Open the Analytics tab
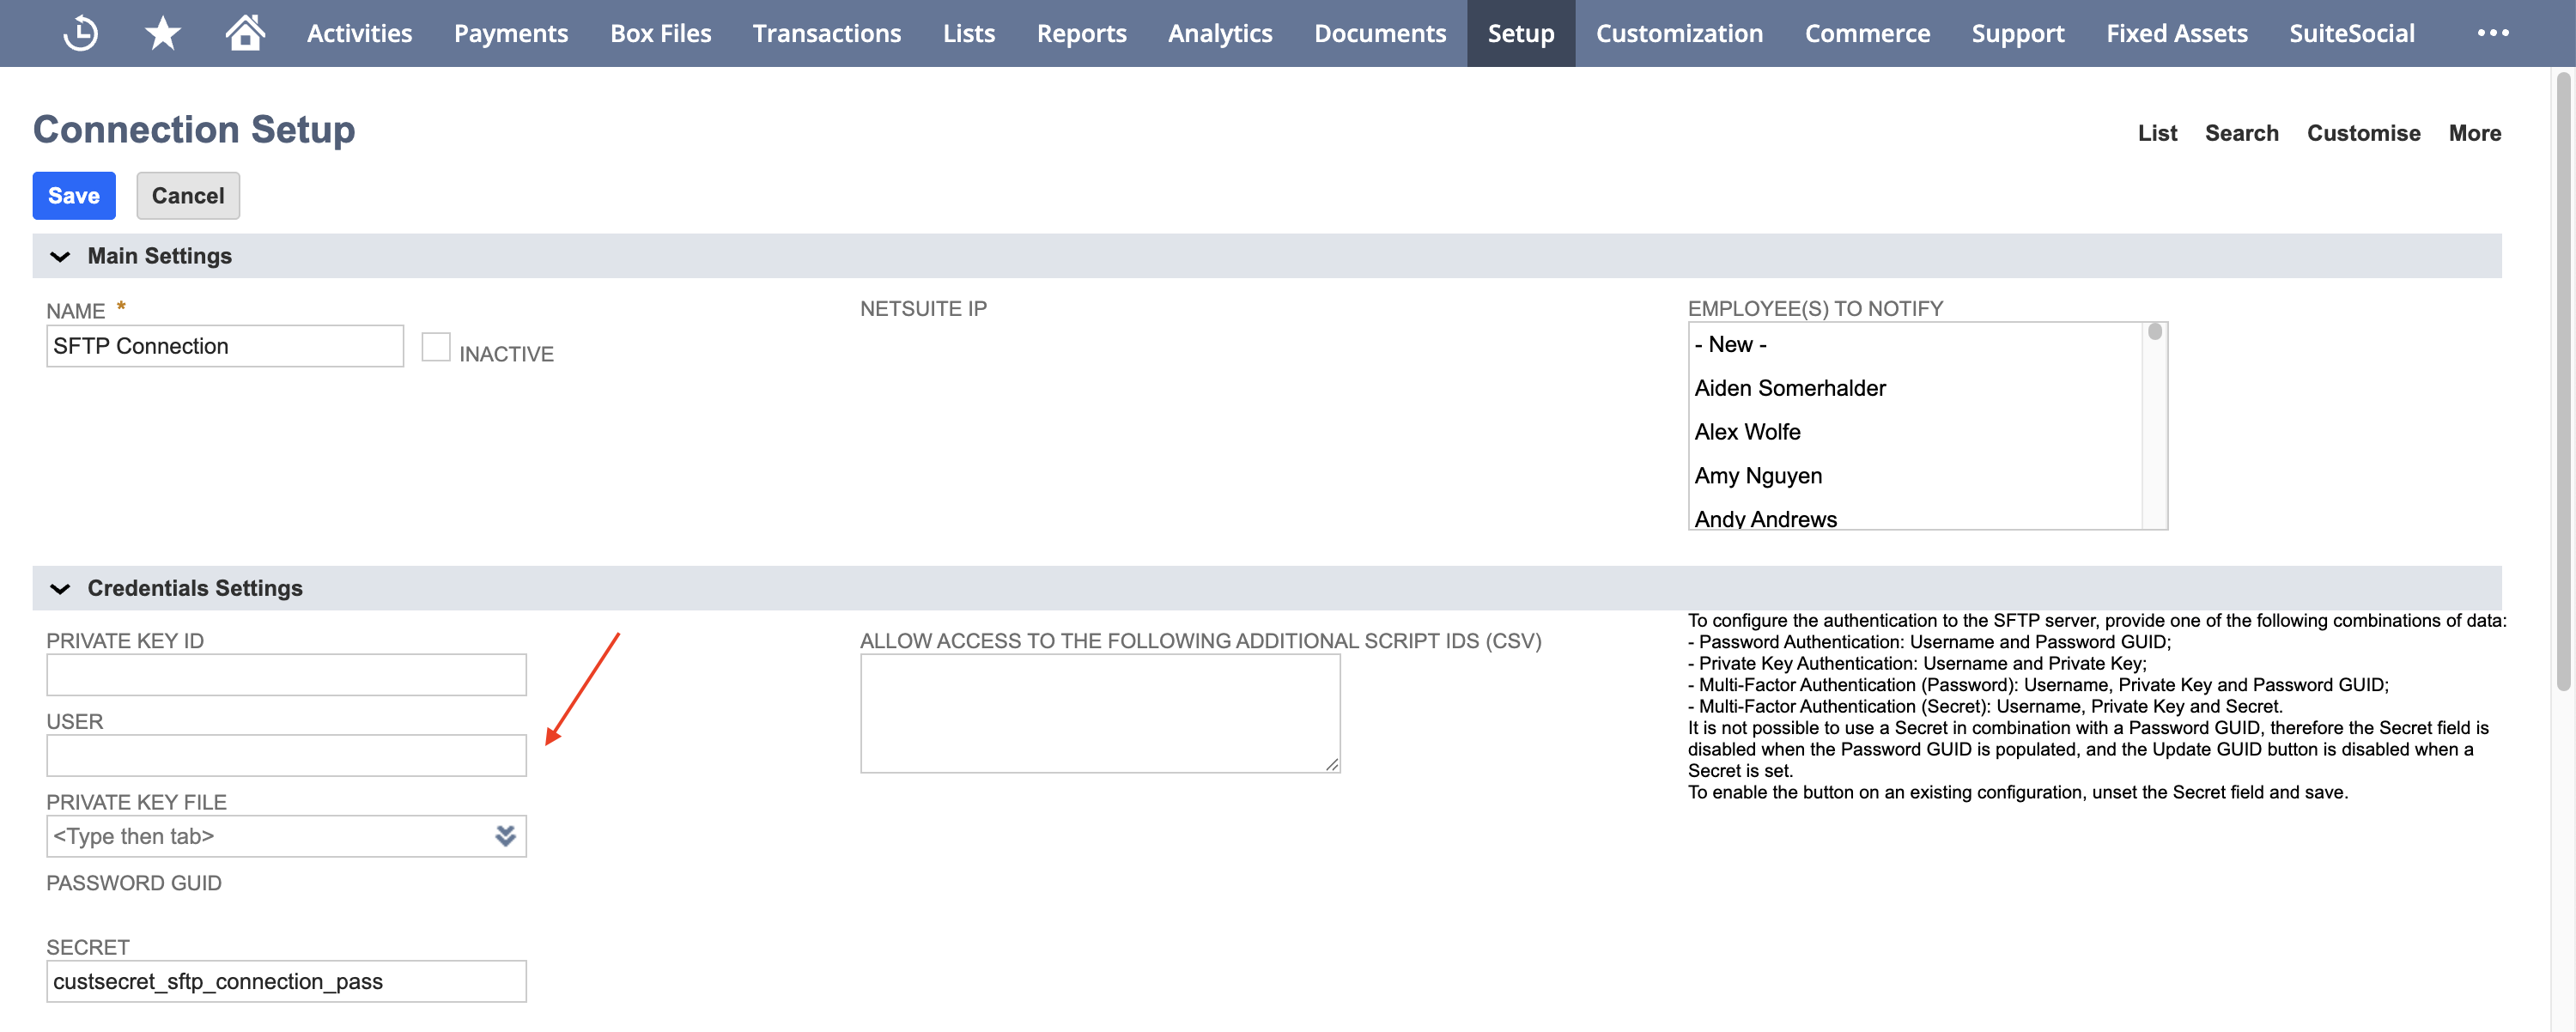The width and height of the screenshot is (2576, 1032). pyautogui.click(x=1220, y=32)
